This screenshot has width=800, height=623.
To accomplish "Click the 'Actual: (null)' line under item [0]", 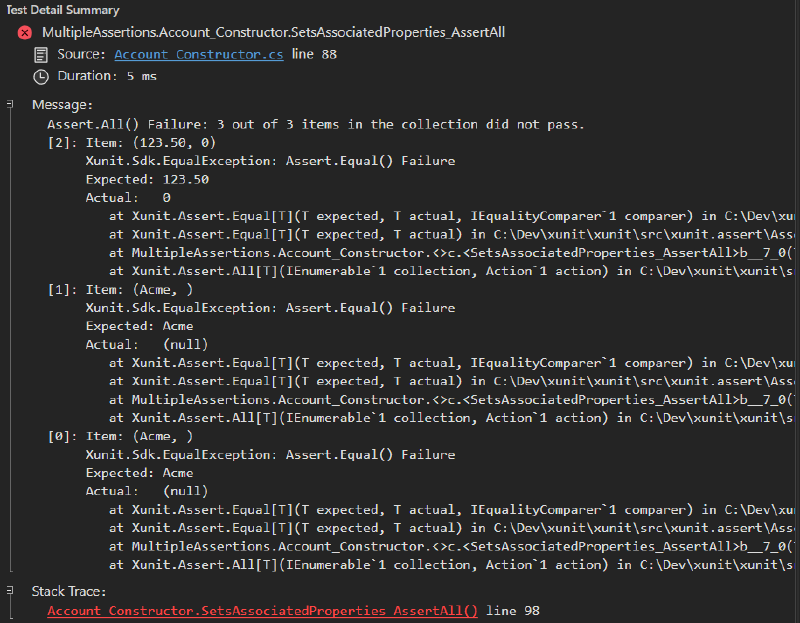I will click(147, 491).
